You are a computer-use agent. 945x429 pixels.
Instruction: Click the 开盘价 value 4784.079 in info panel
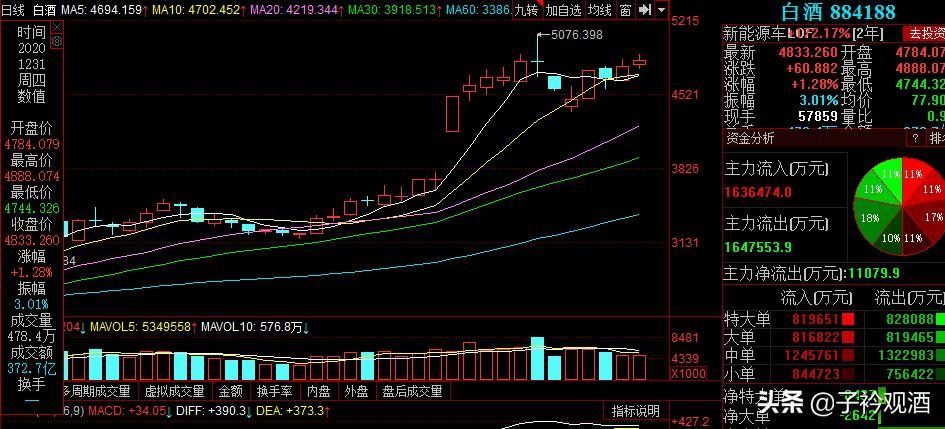pos(31,145)
